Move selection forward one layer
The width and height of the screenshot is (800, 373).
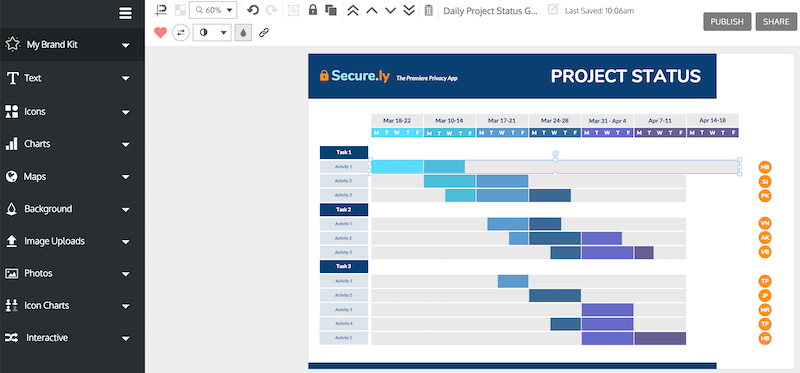(x=371, y=10)
